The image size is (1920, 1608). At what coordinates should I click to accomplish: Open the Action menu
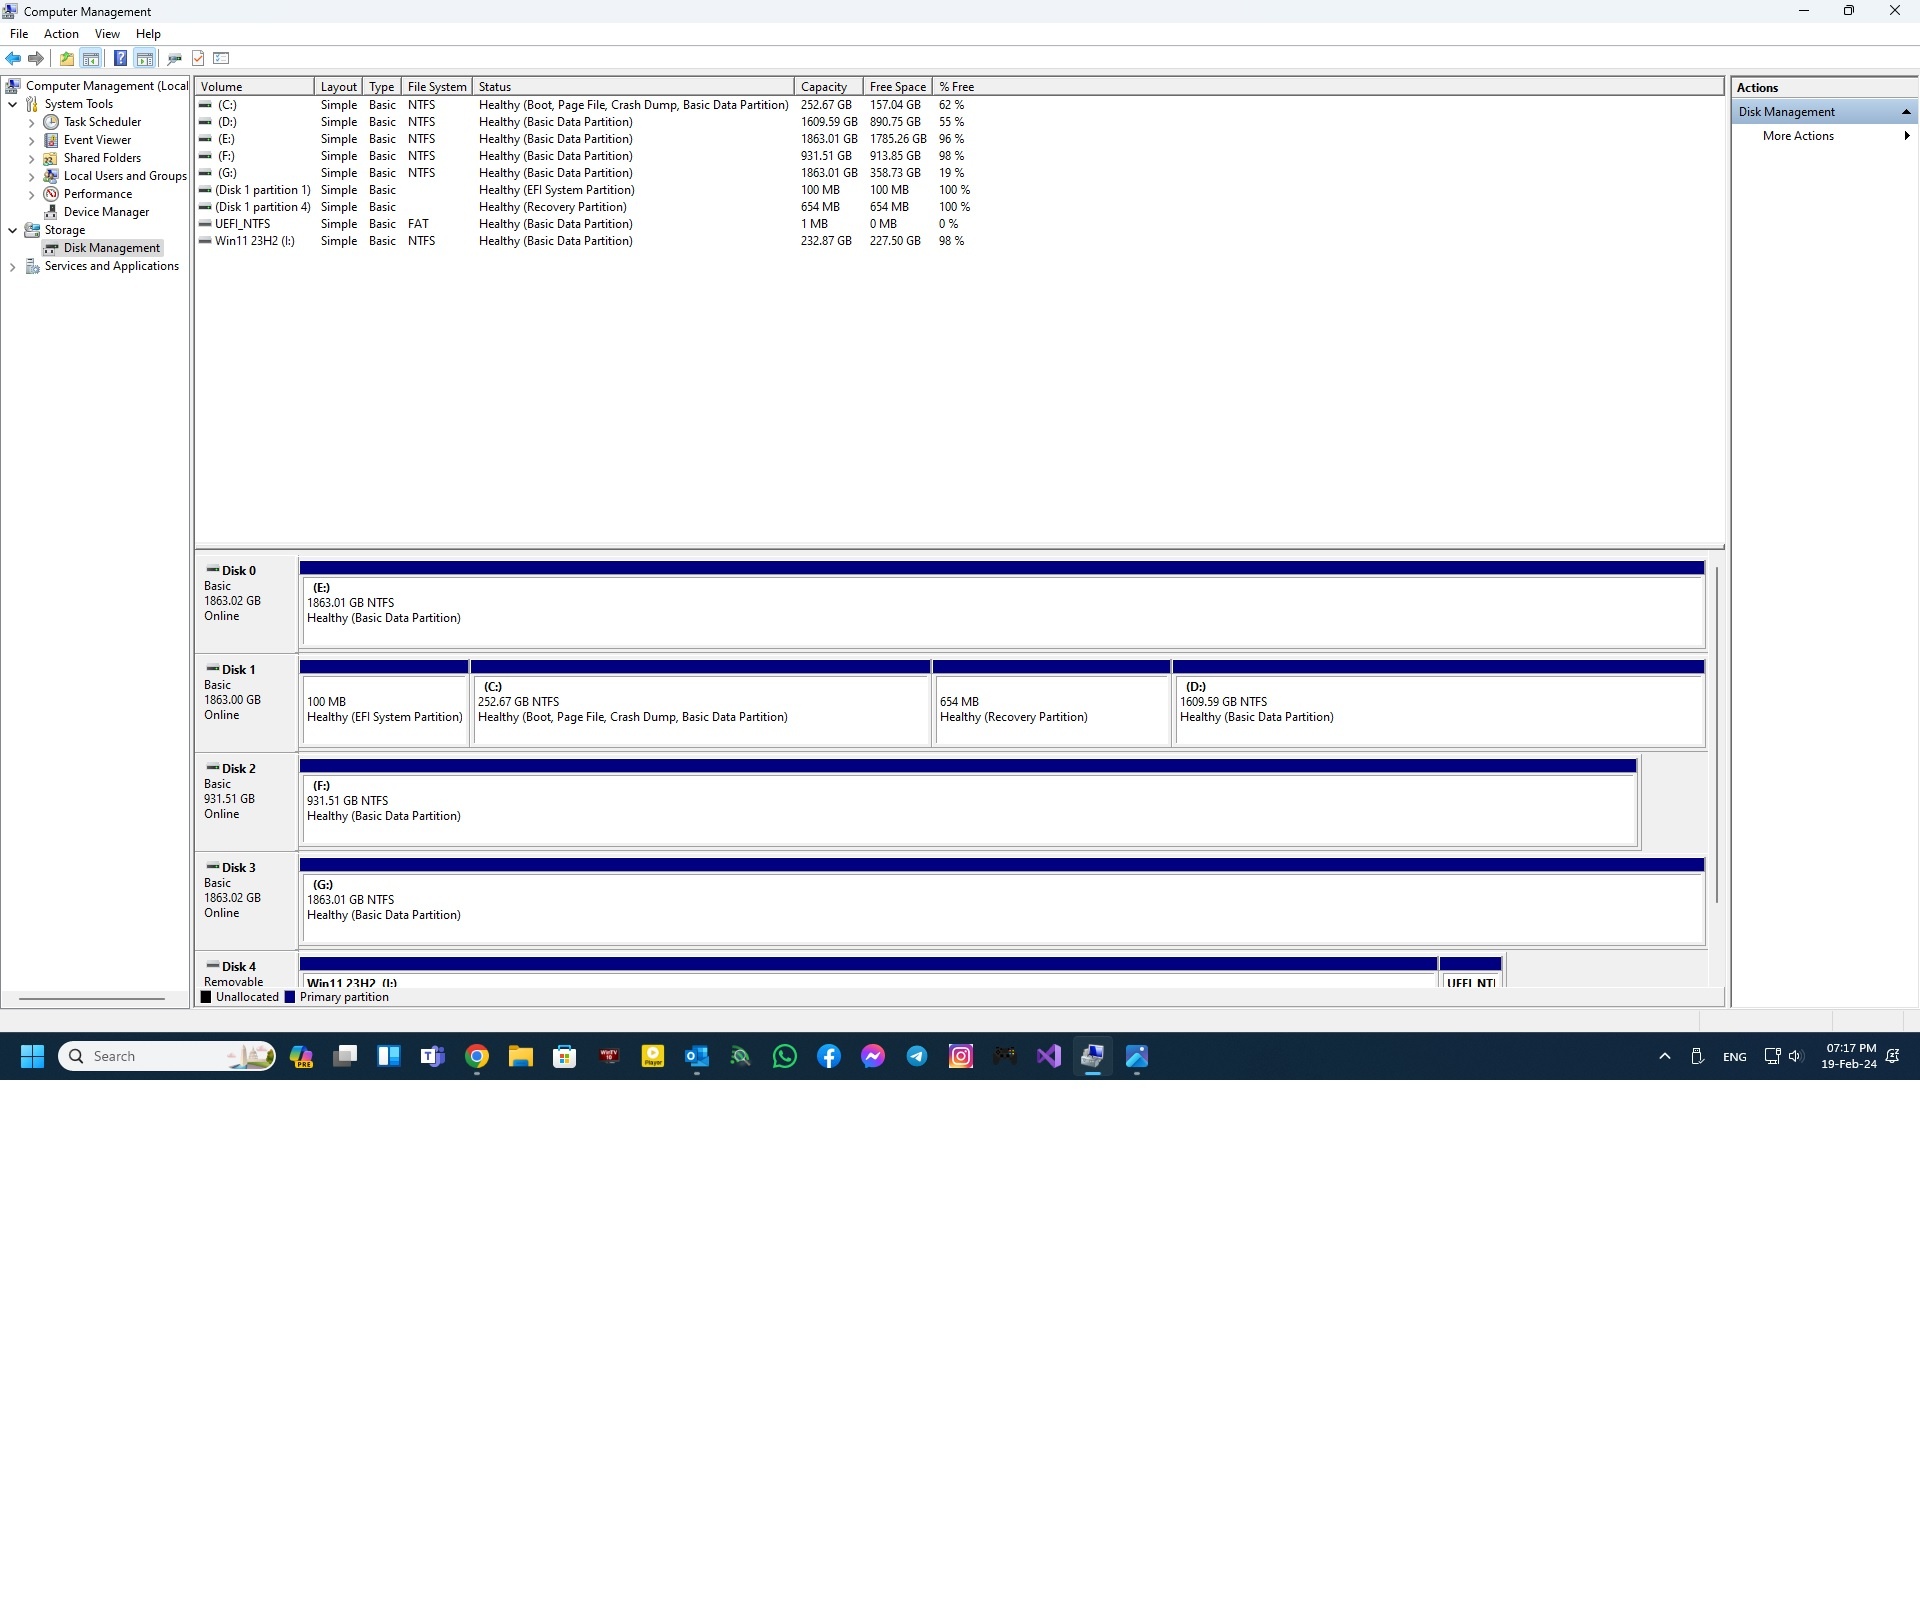pos(61,33)
